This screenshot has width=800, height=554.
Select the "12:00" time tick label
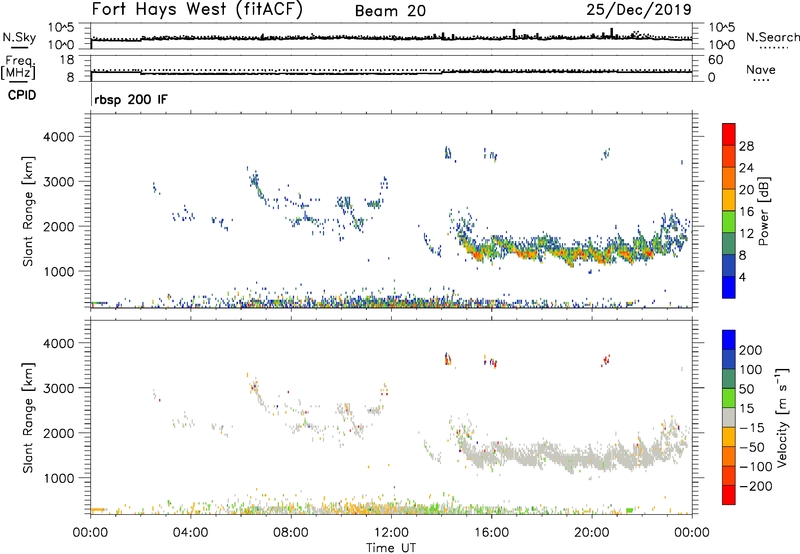point(391,533)
